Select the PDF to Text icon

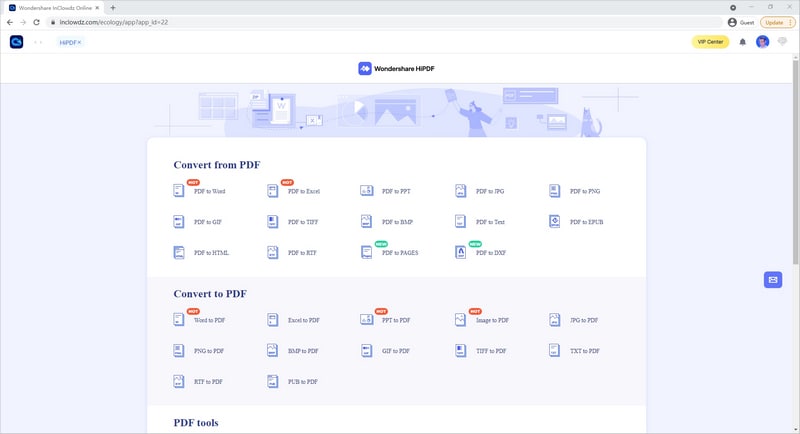tap(460, 221)
